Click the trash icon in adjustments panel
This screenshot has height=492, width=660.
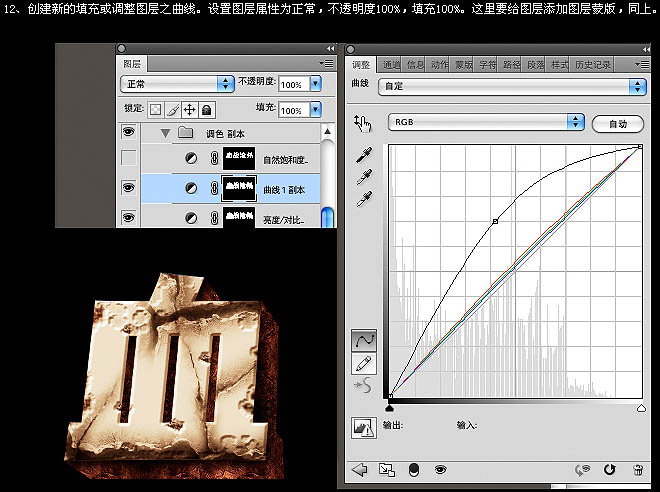click(x=638, y=469)
